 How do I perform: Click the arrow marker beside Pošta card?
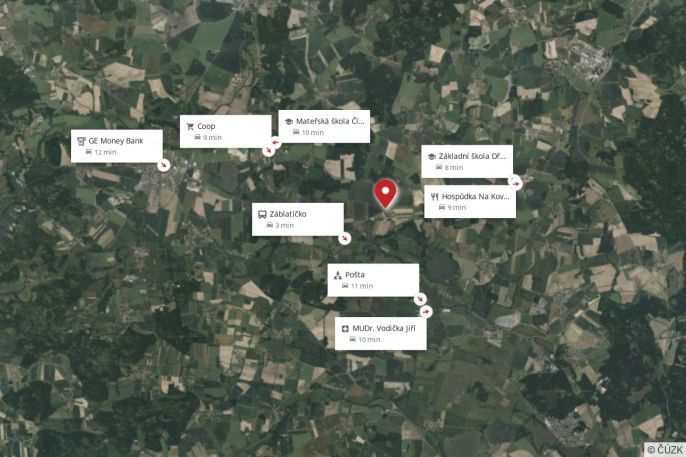pyautogui.click(x=420, y=299)
